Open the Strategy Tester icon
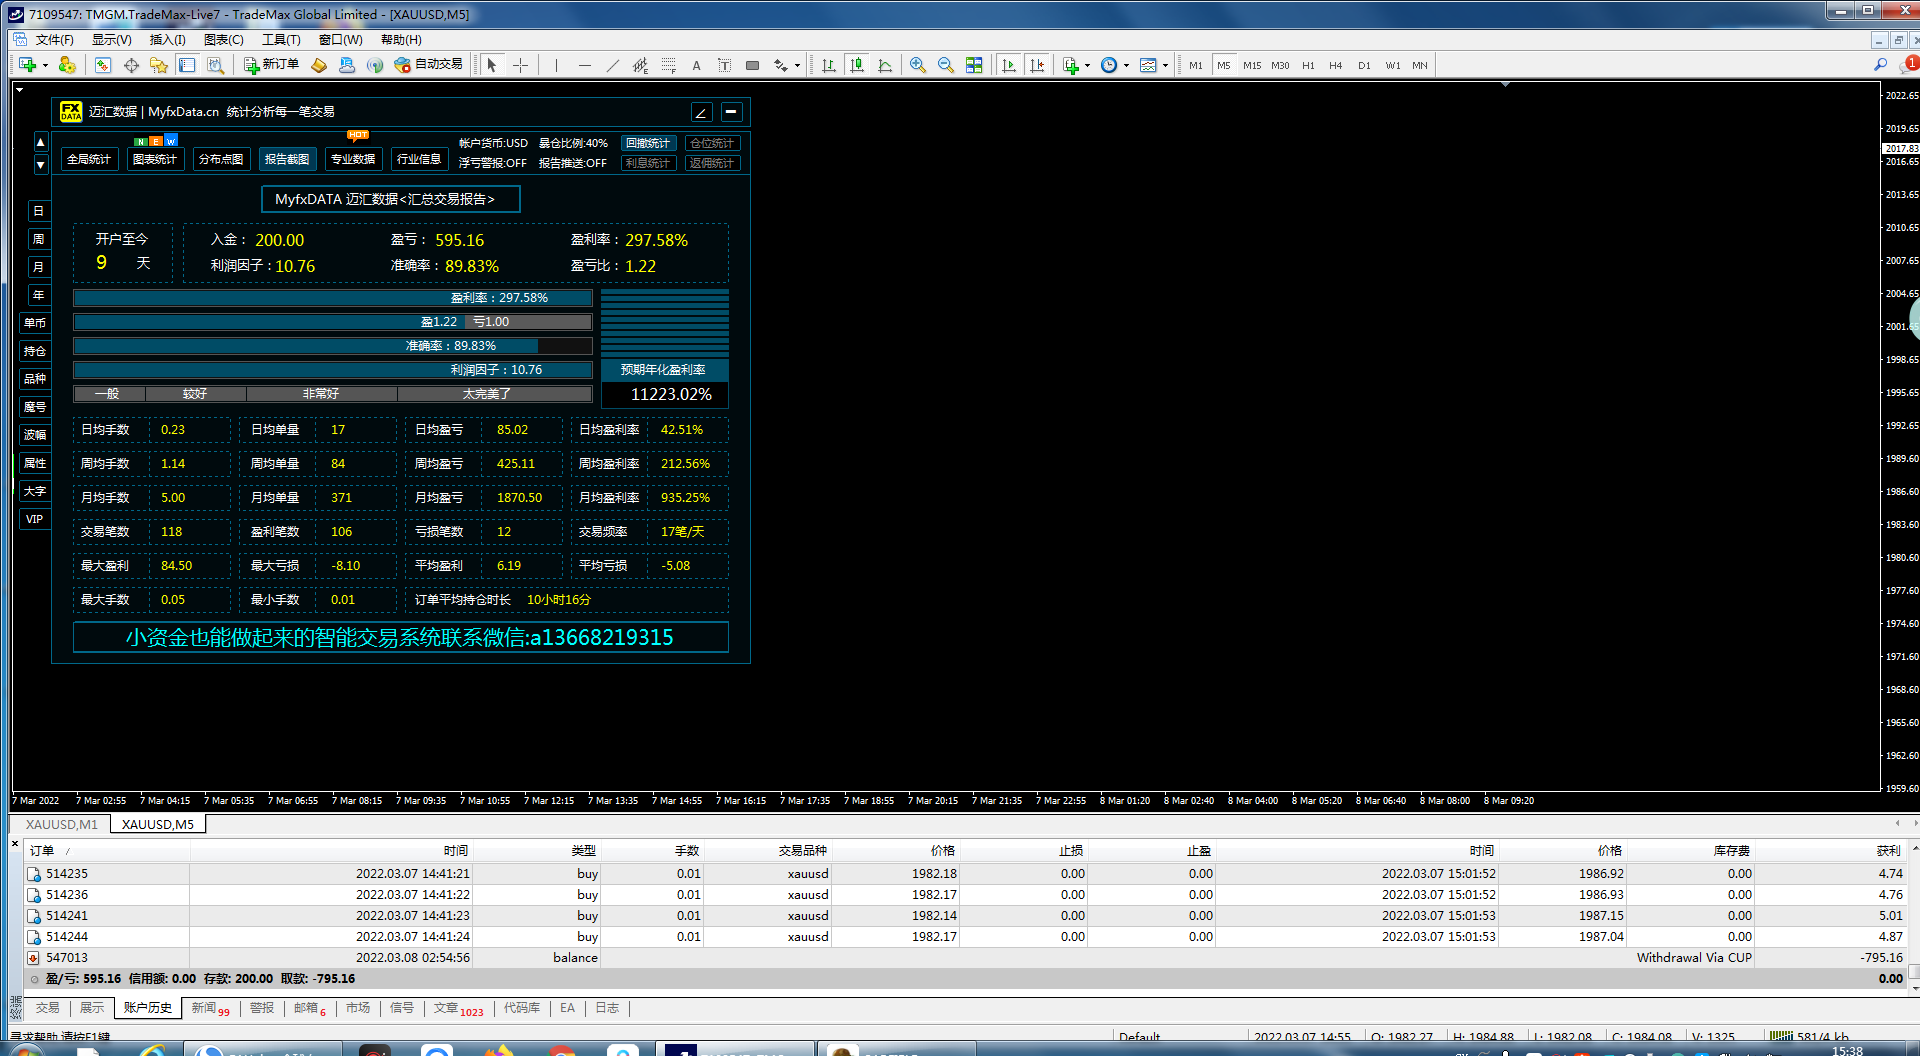1920x1056 pixels. tap(215, 65)
